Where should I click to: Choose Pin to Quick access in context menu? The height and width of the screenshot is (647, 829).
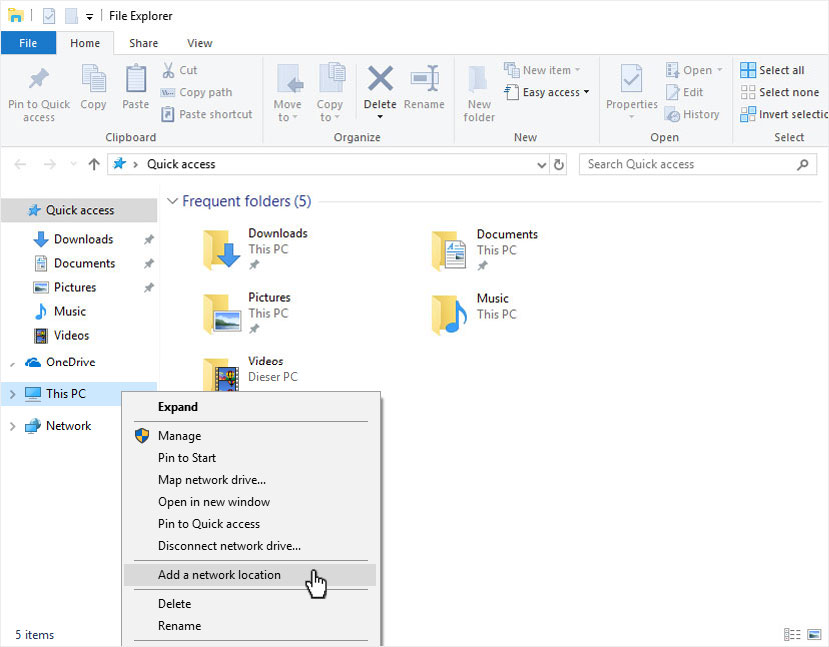[x=251, y=524]
